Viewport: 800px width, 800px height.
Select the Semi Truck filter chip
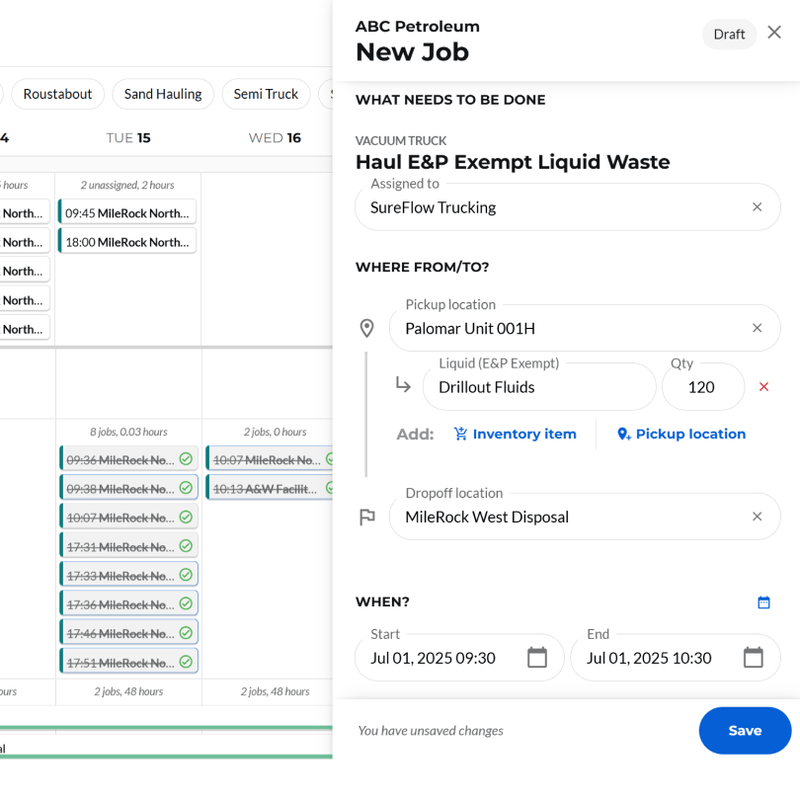(266, 94)
